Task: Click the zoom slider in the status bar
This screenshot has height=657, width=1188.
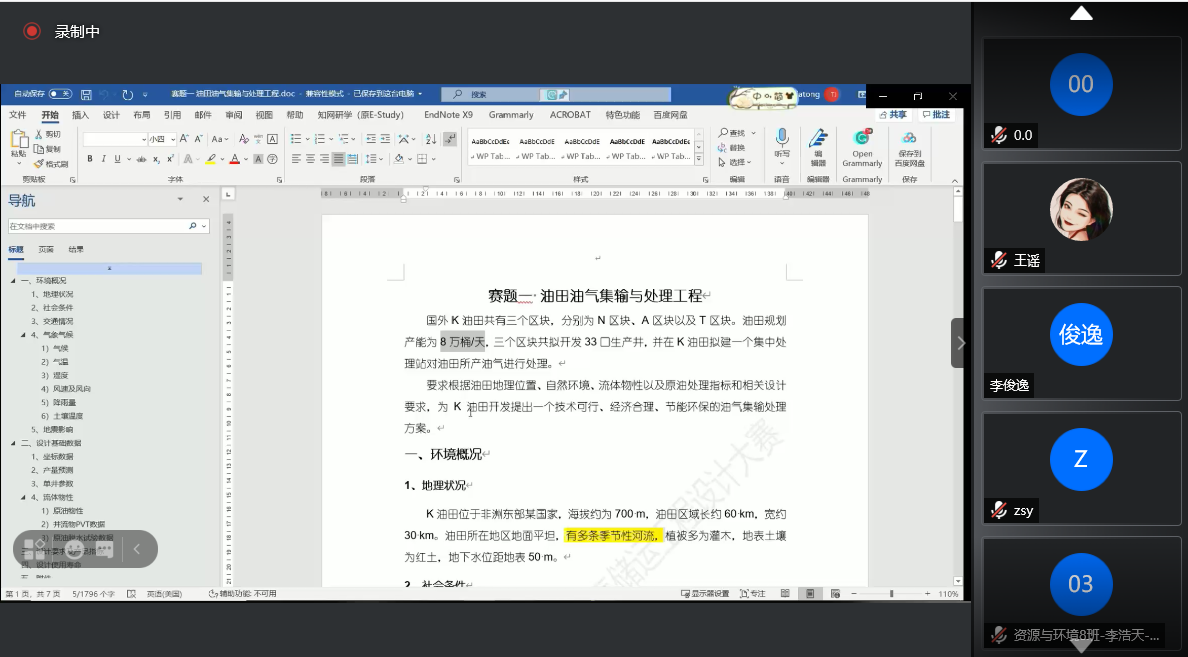Action: click(891, 593)
